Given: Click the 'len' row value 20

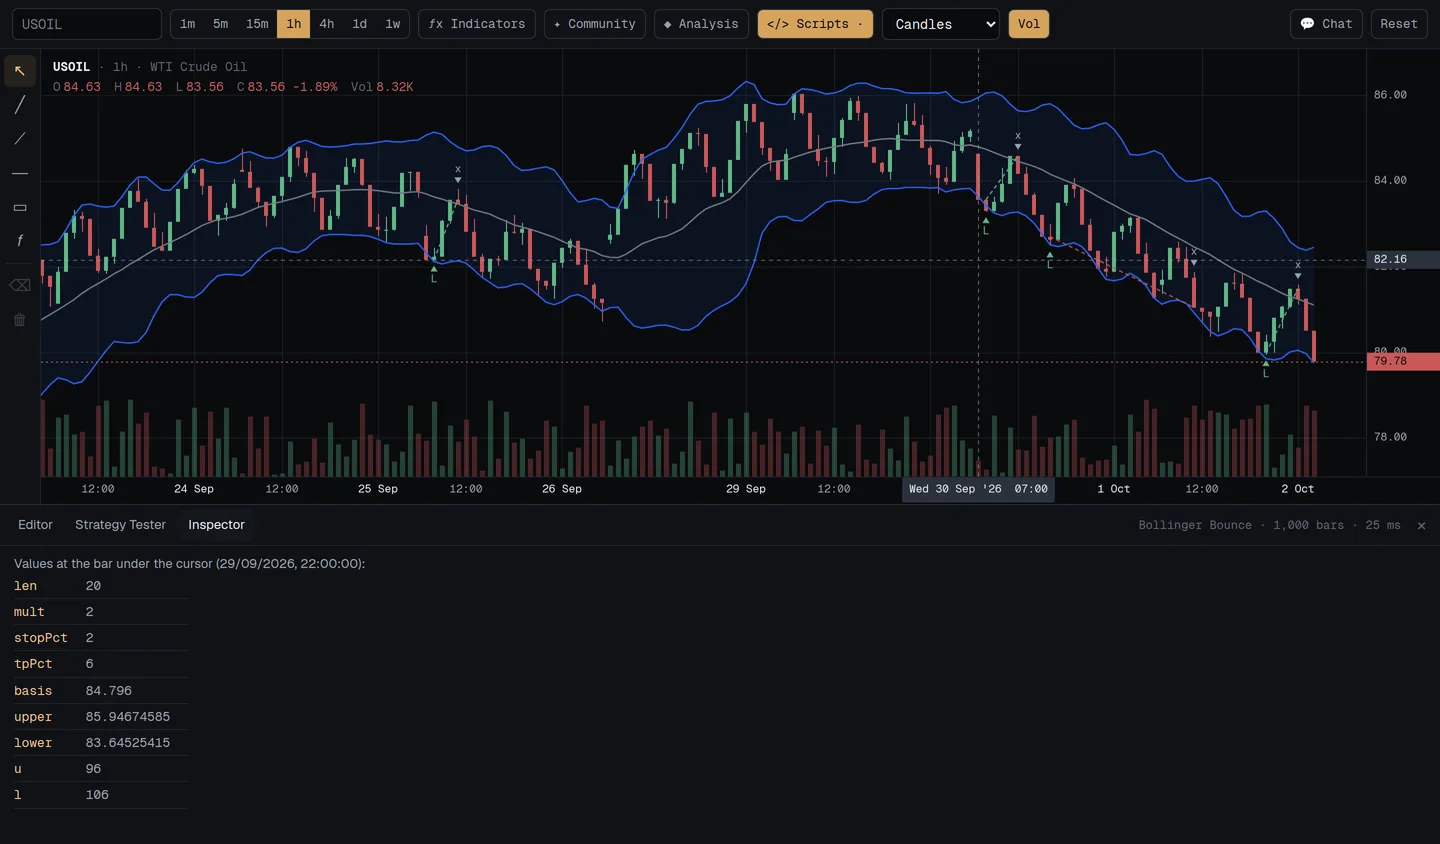Looking at the screenshot, I should pos(93,586).
